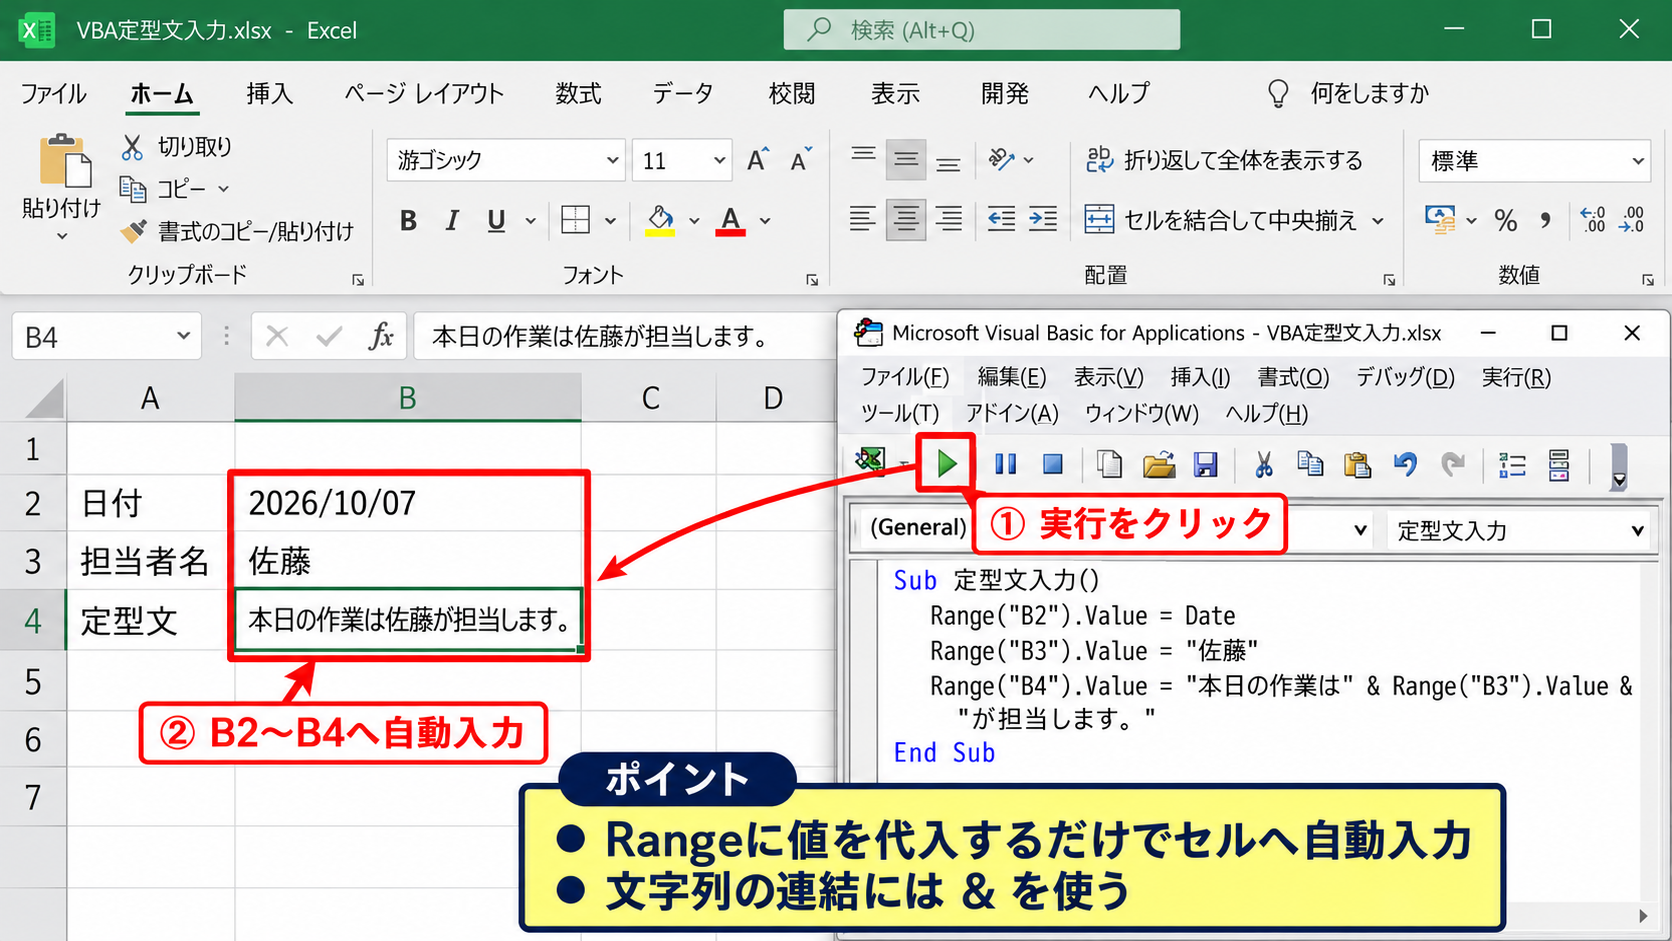This screenshot has width=1672, height=941.
Task: Click the Reset stop button in VBA
Action: 1052,464
